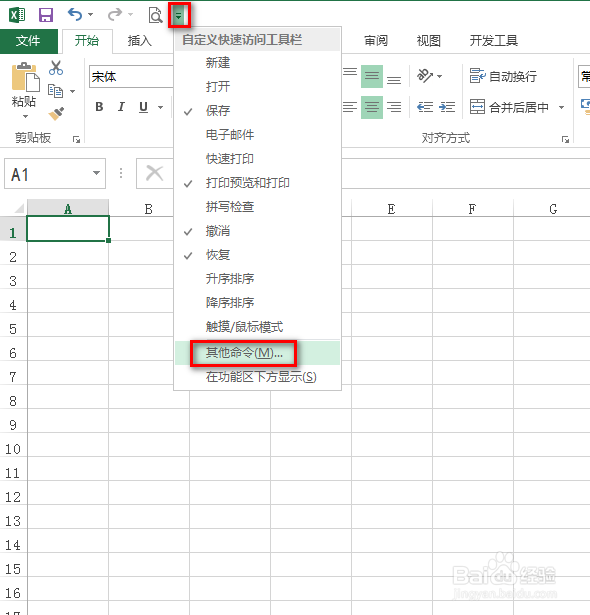
Task: Enable 自动换行 wrap text
Action: (503, 76)
